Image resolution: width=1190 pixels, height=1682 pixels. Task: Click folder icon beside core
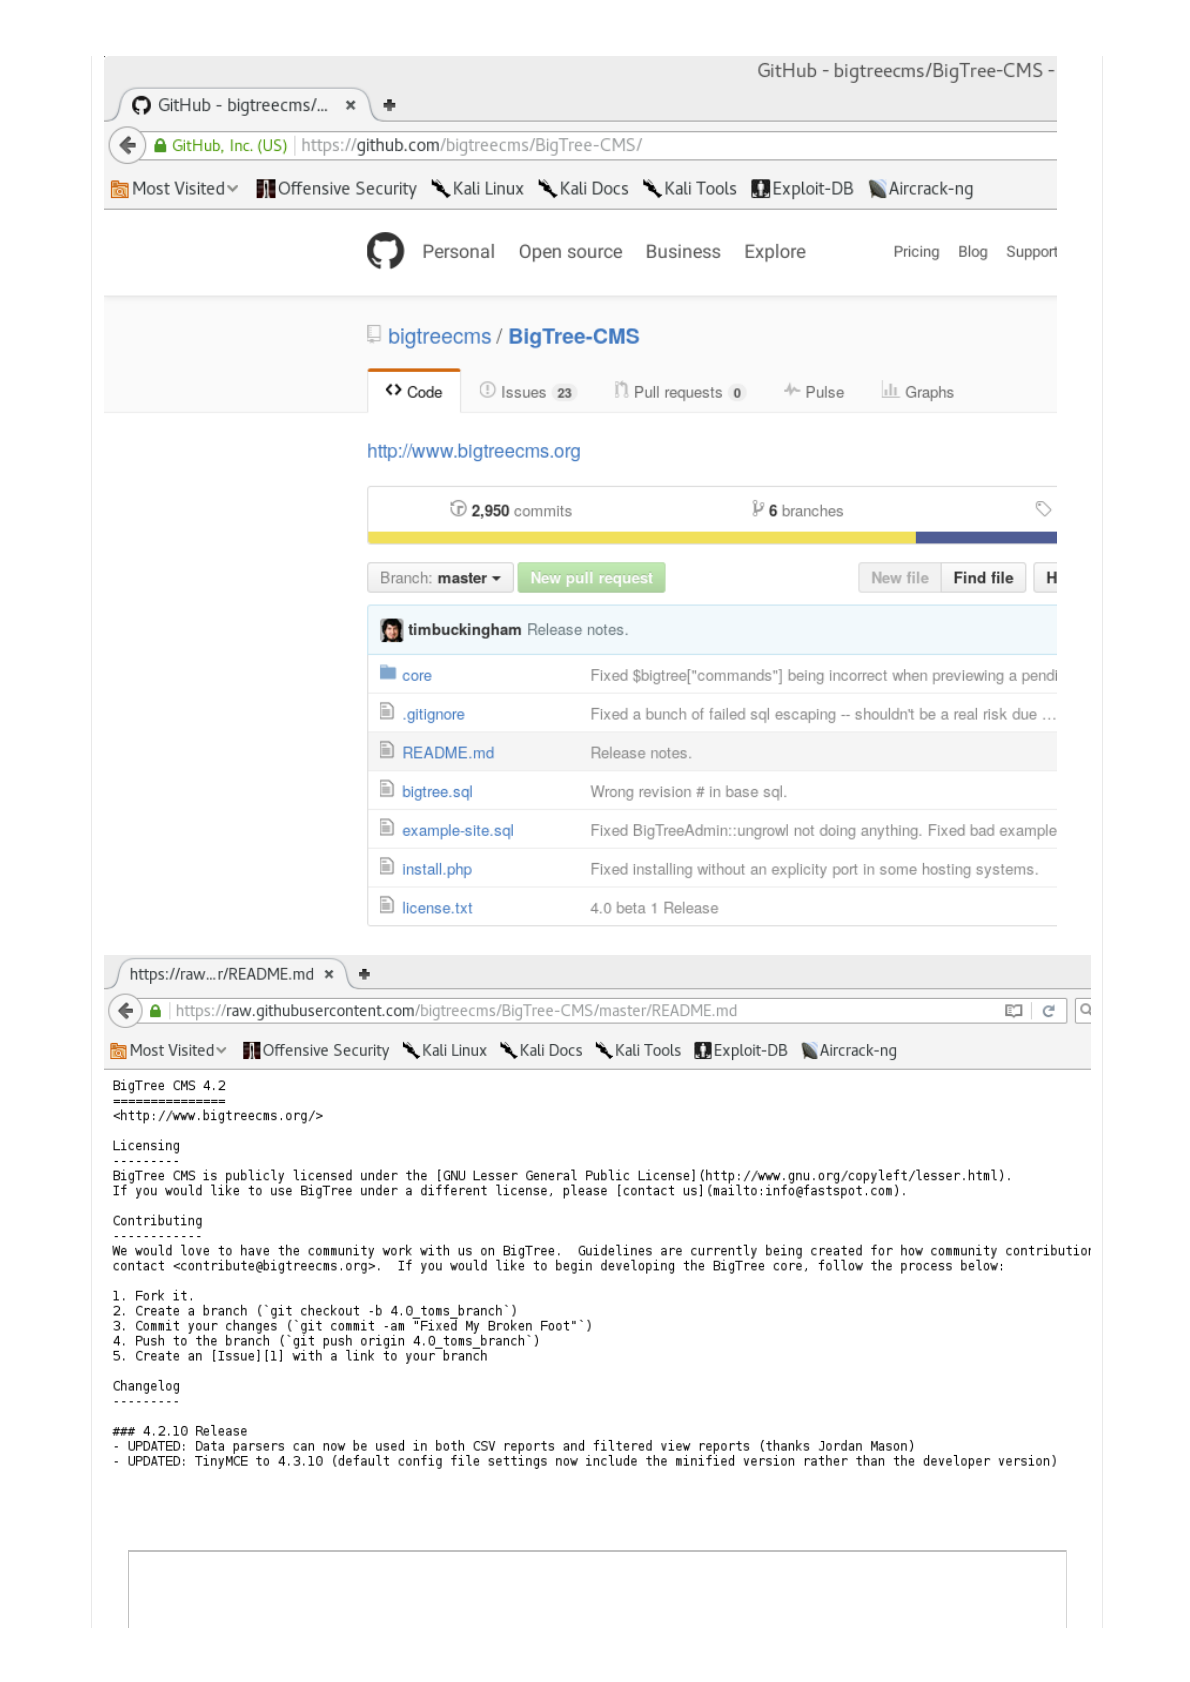pos(388,673)
